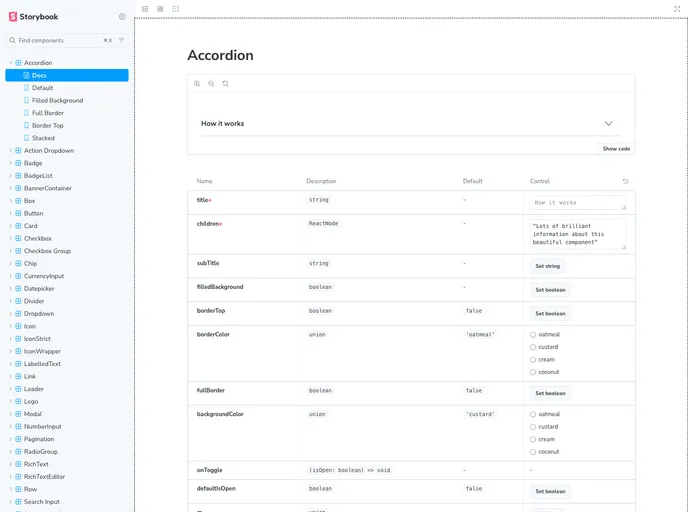Screen dimensions: 688x512
Task: Click Set boolean for filledBackground
Action: coord(549,290)
